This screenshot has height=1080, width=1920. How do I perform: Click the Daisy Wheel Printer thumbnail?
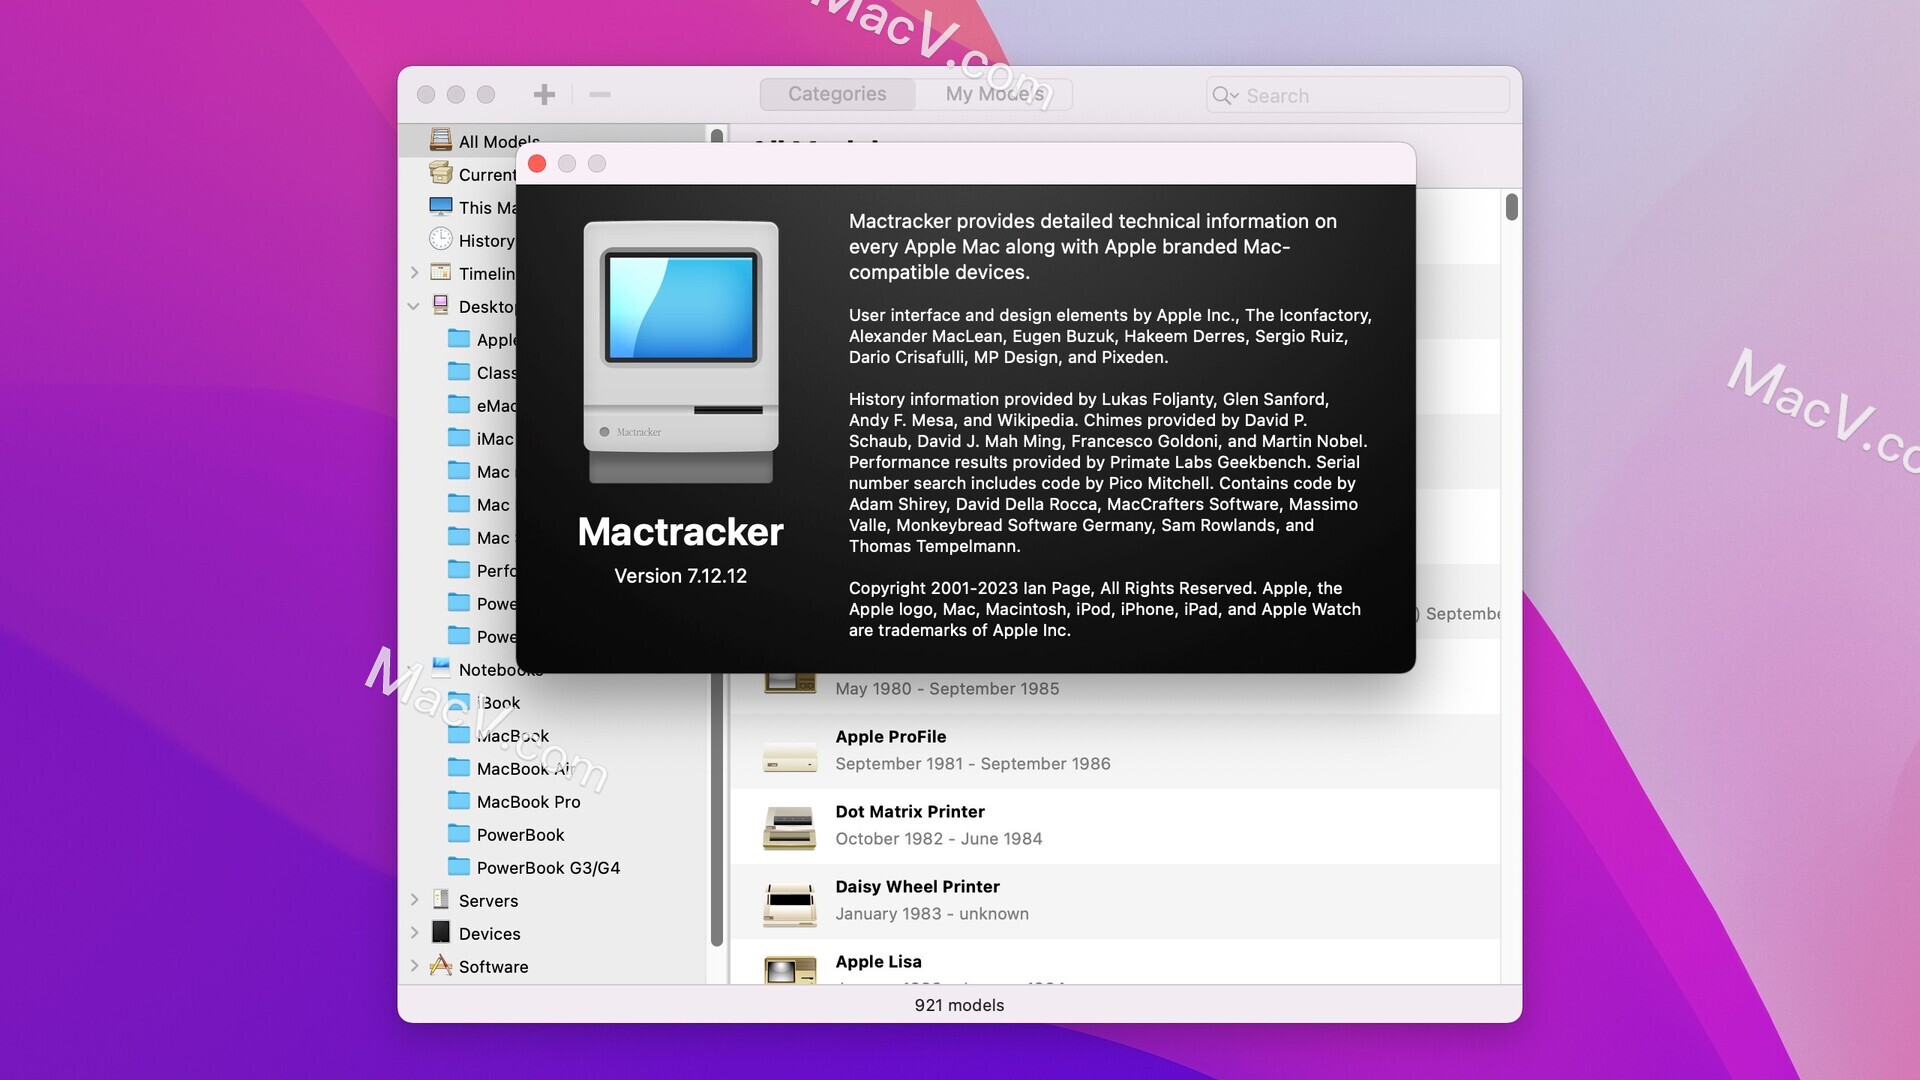(790, 904)
